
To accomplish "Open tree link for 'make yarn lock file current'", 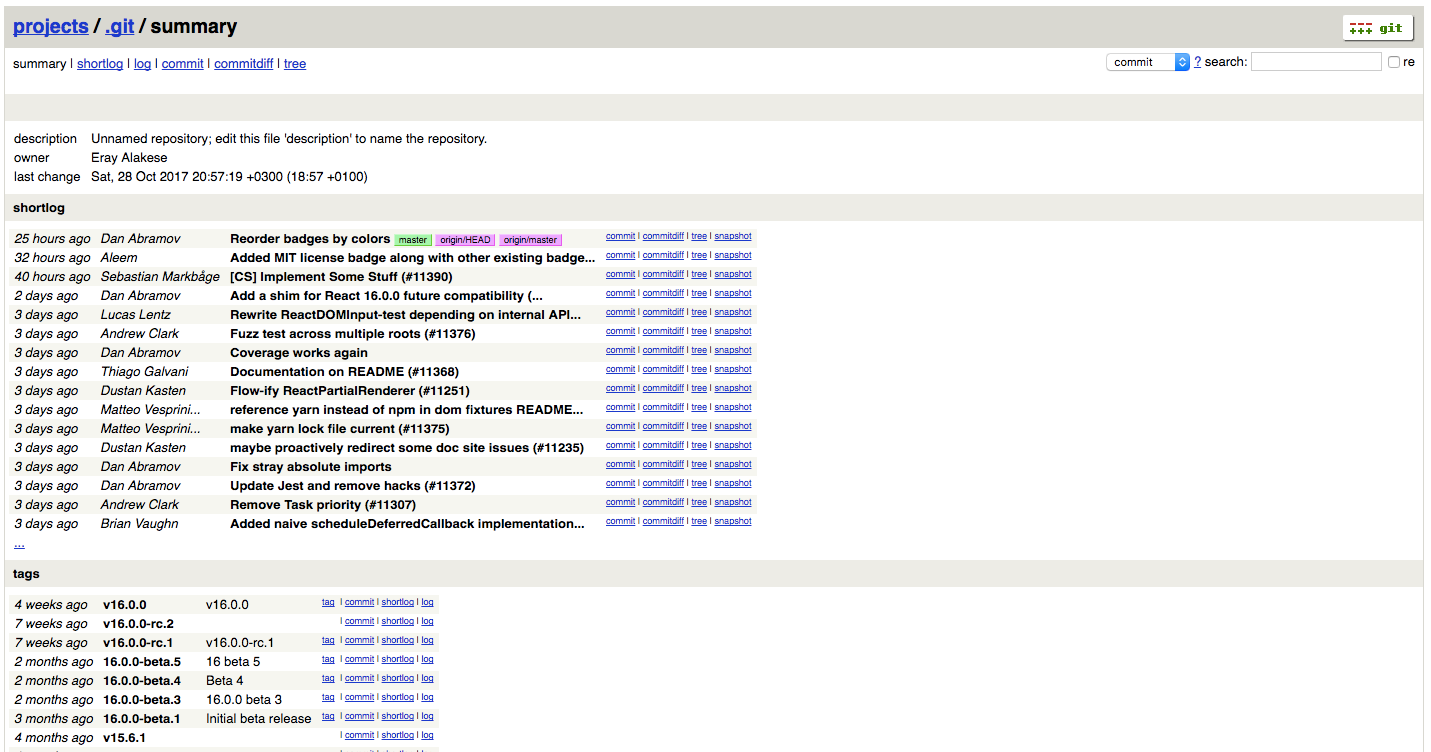I will (699, 426).
